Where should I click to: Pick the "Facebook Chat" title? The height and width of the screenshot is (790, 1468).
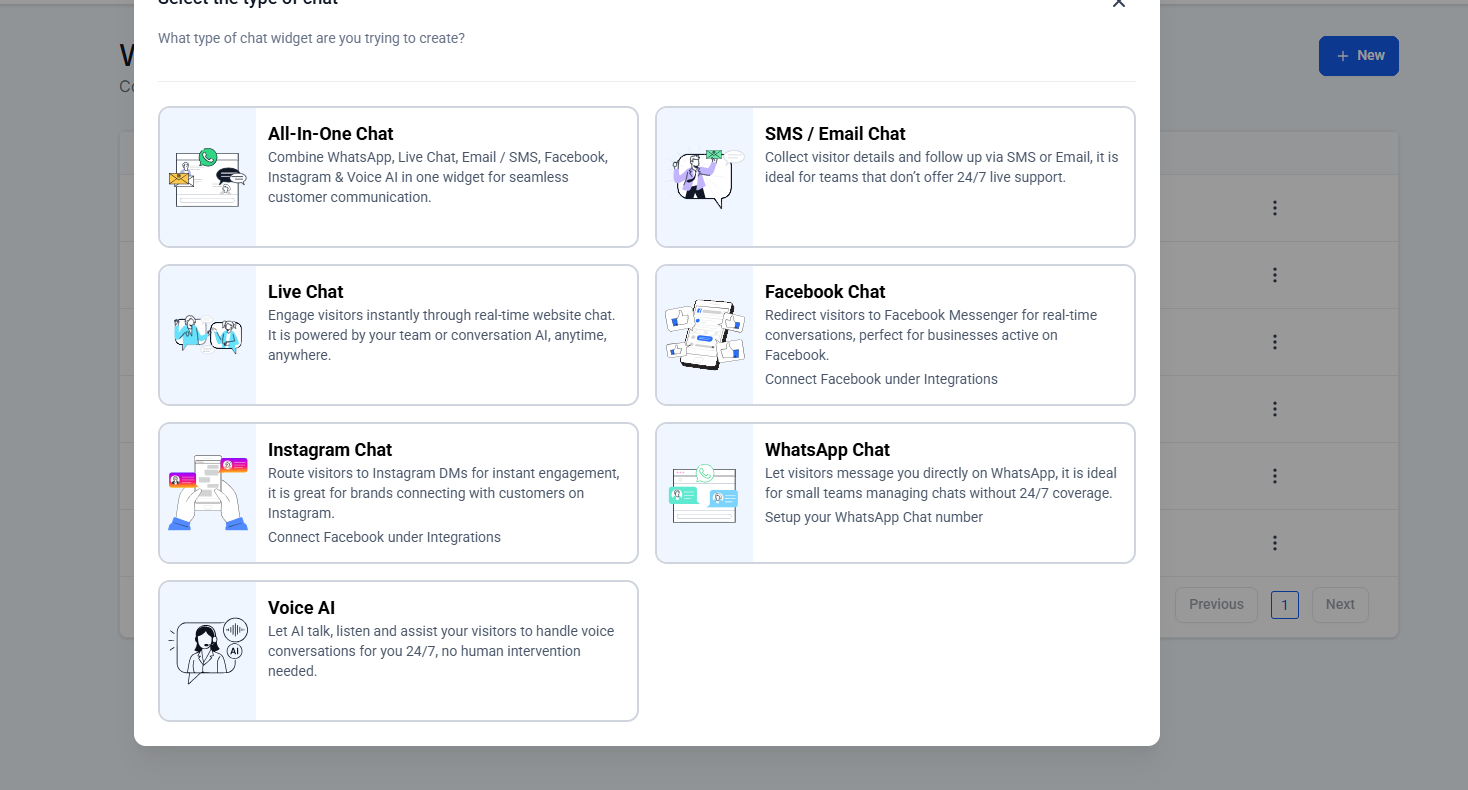click(x=825, y=292)
